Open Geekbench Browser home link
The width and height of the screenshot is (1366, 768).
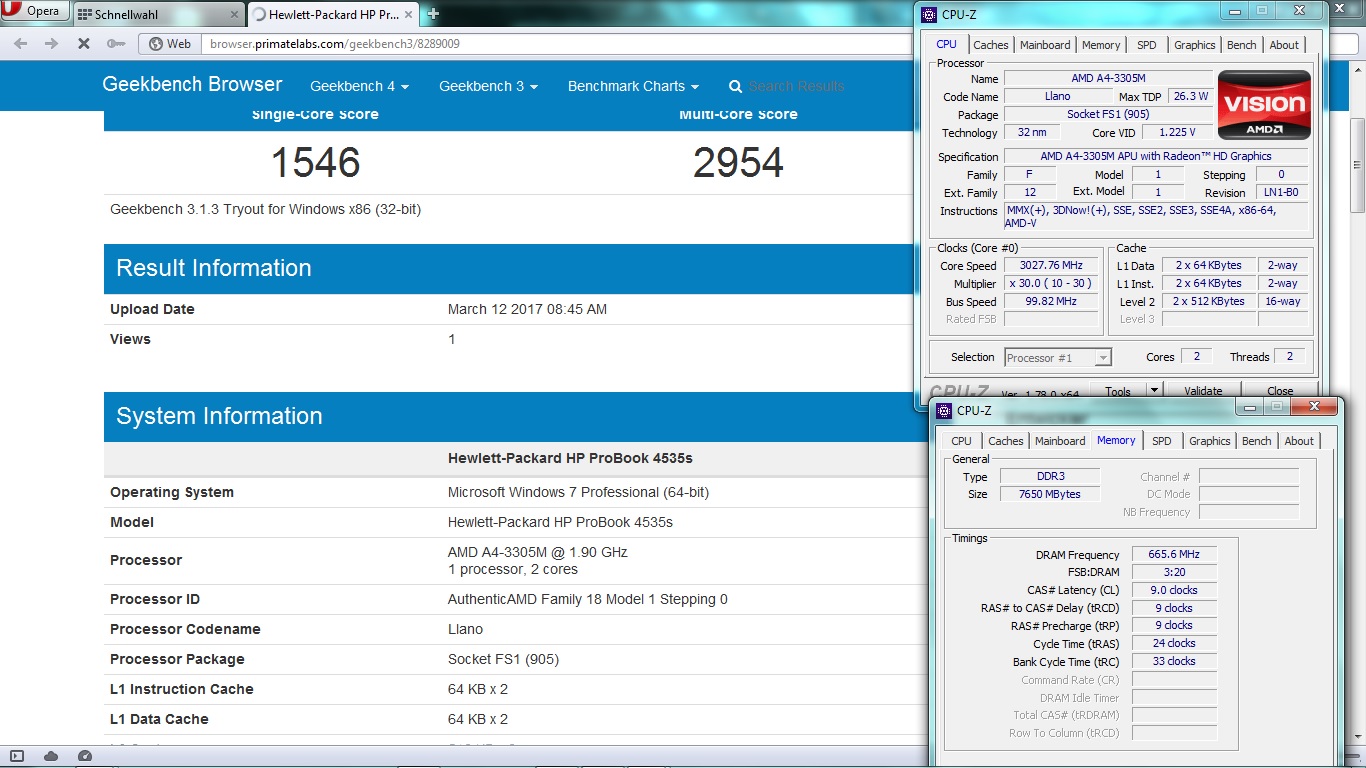point(192,85)
